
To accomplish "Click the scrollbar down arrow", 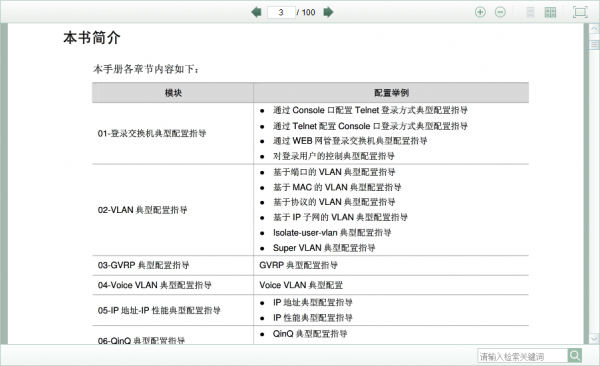I will click(x=594, y=338).
